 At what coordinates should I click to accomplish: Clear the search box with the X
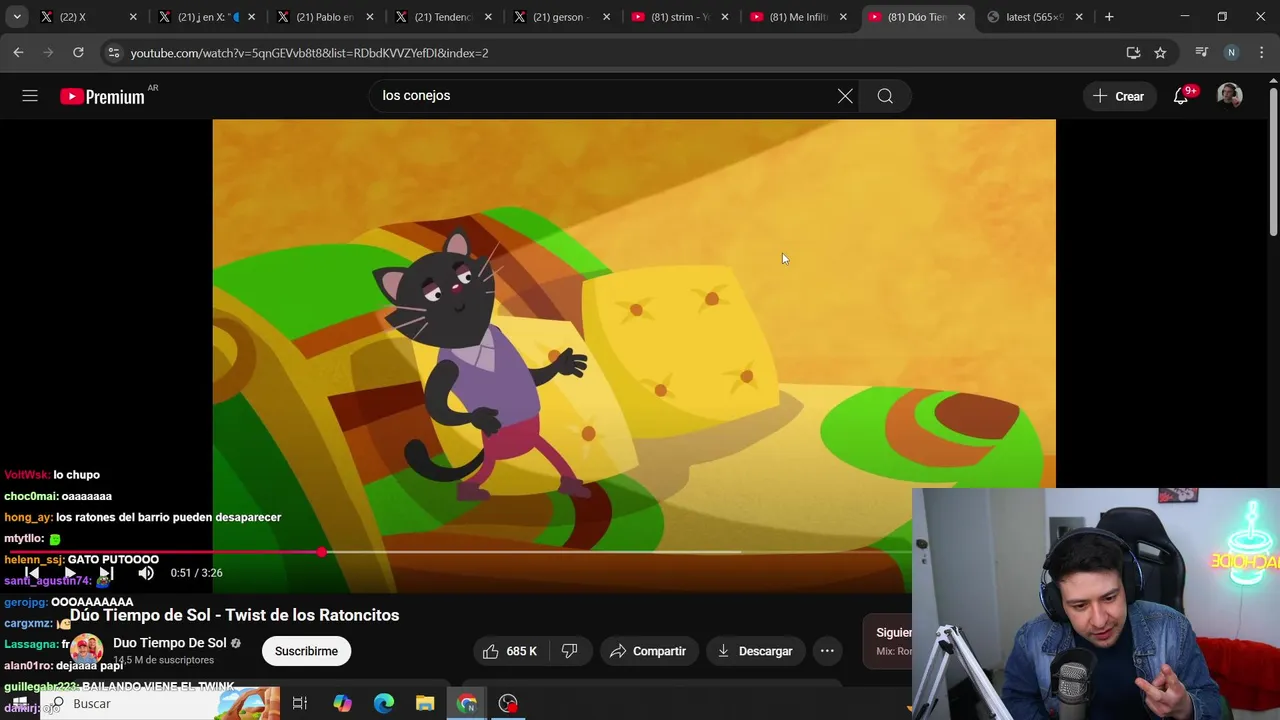pyautogui.click(x=845, y=96)
